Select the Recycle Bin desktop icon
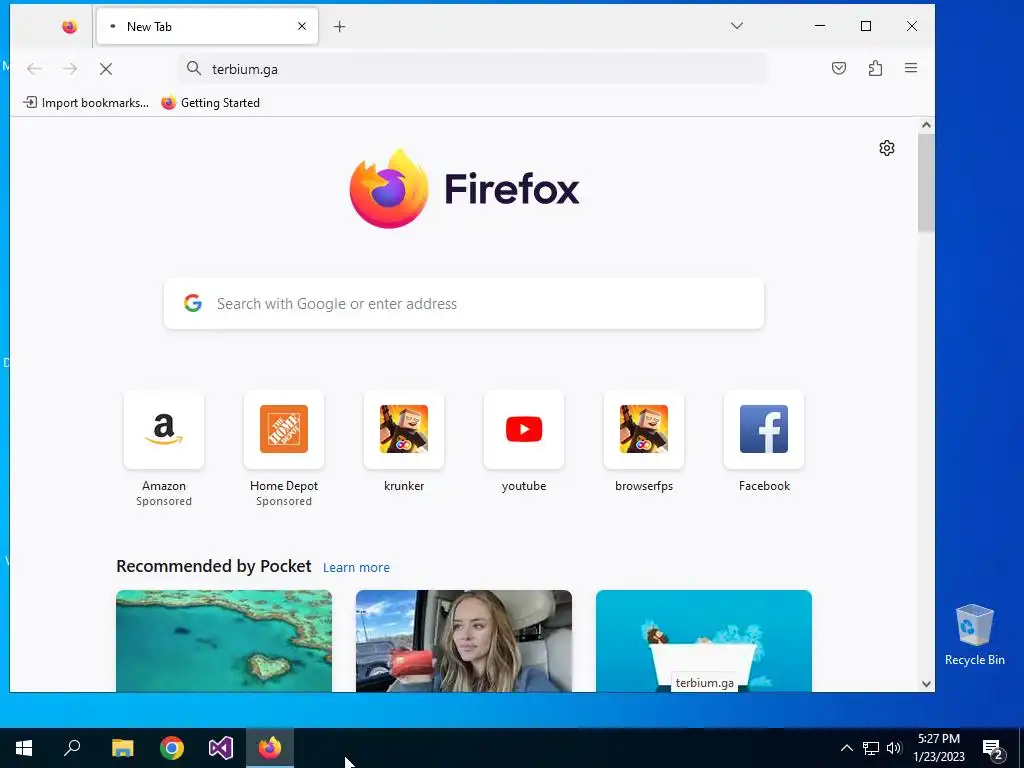Viewport: 1024px width, 768px height. [974, 635]
